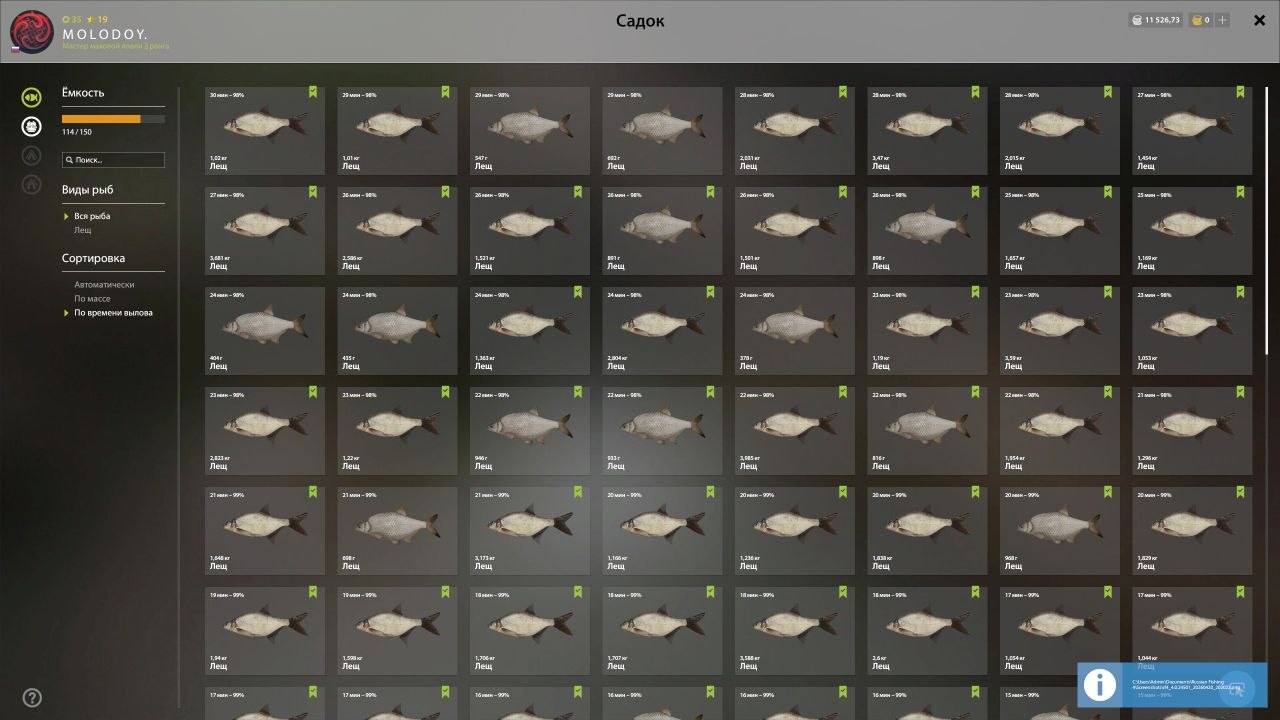Click the dimmed tent-shaped sidebar icon
1280x720 pixels.
(x=32, y=155)
